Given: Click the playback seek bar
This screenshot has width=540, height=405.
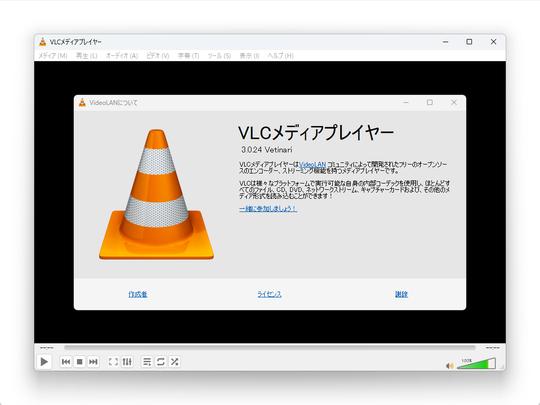Looking at the screenshot, I should pyautogui.click(x=270, y=348).
